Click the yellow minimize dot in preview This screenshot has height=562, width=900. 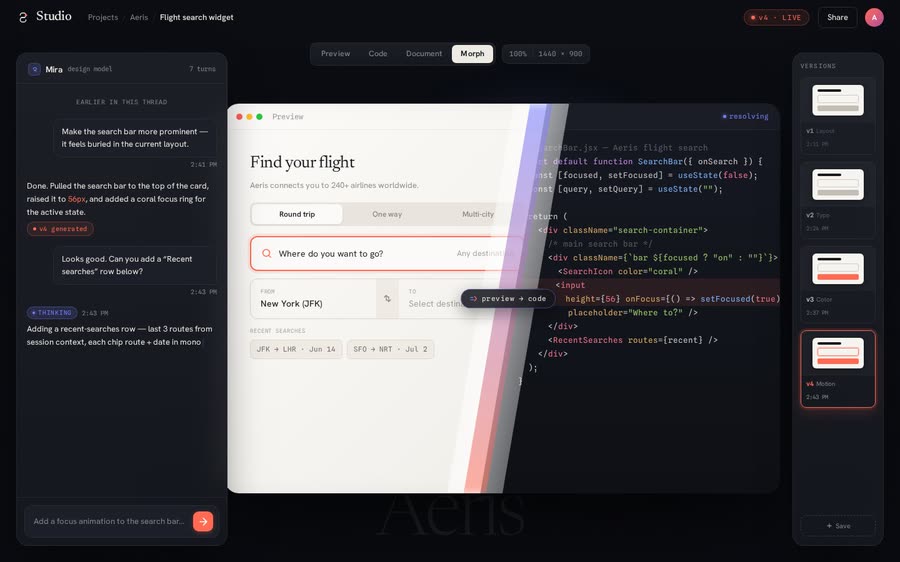[x=249, y=117]
